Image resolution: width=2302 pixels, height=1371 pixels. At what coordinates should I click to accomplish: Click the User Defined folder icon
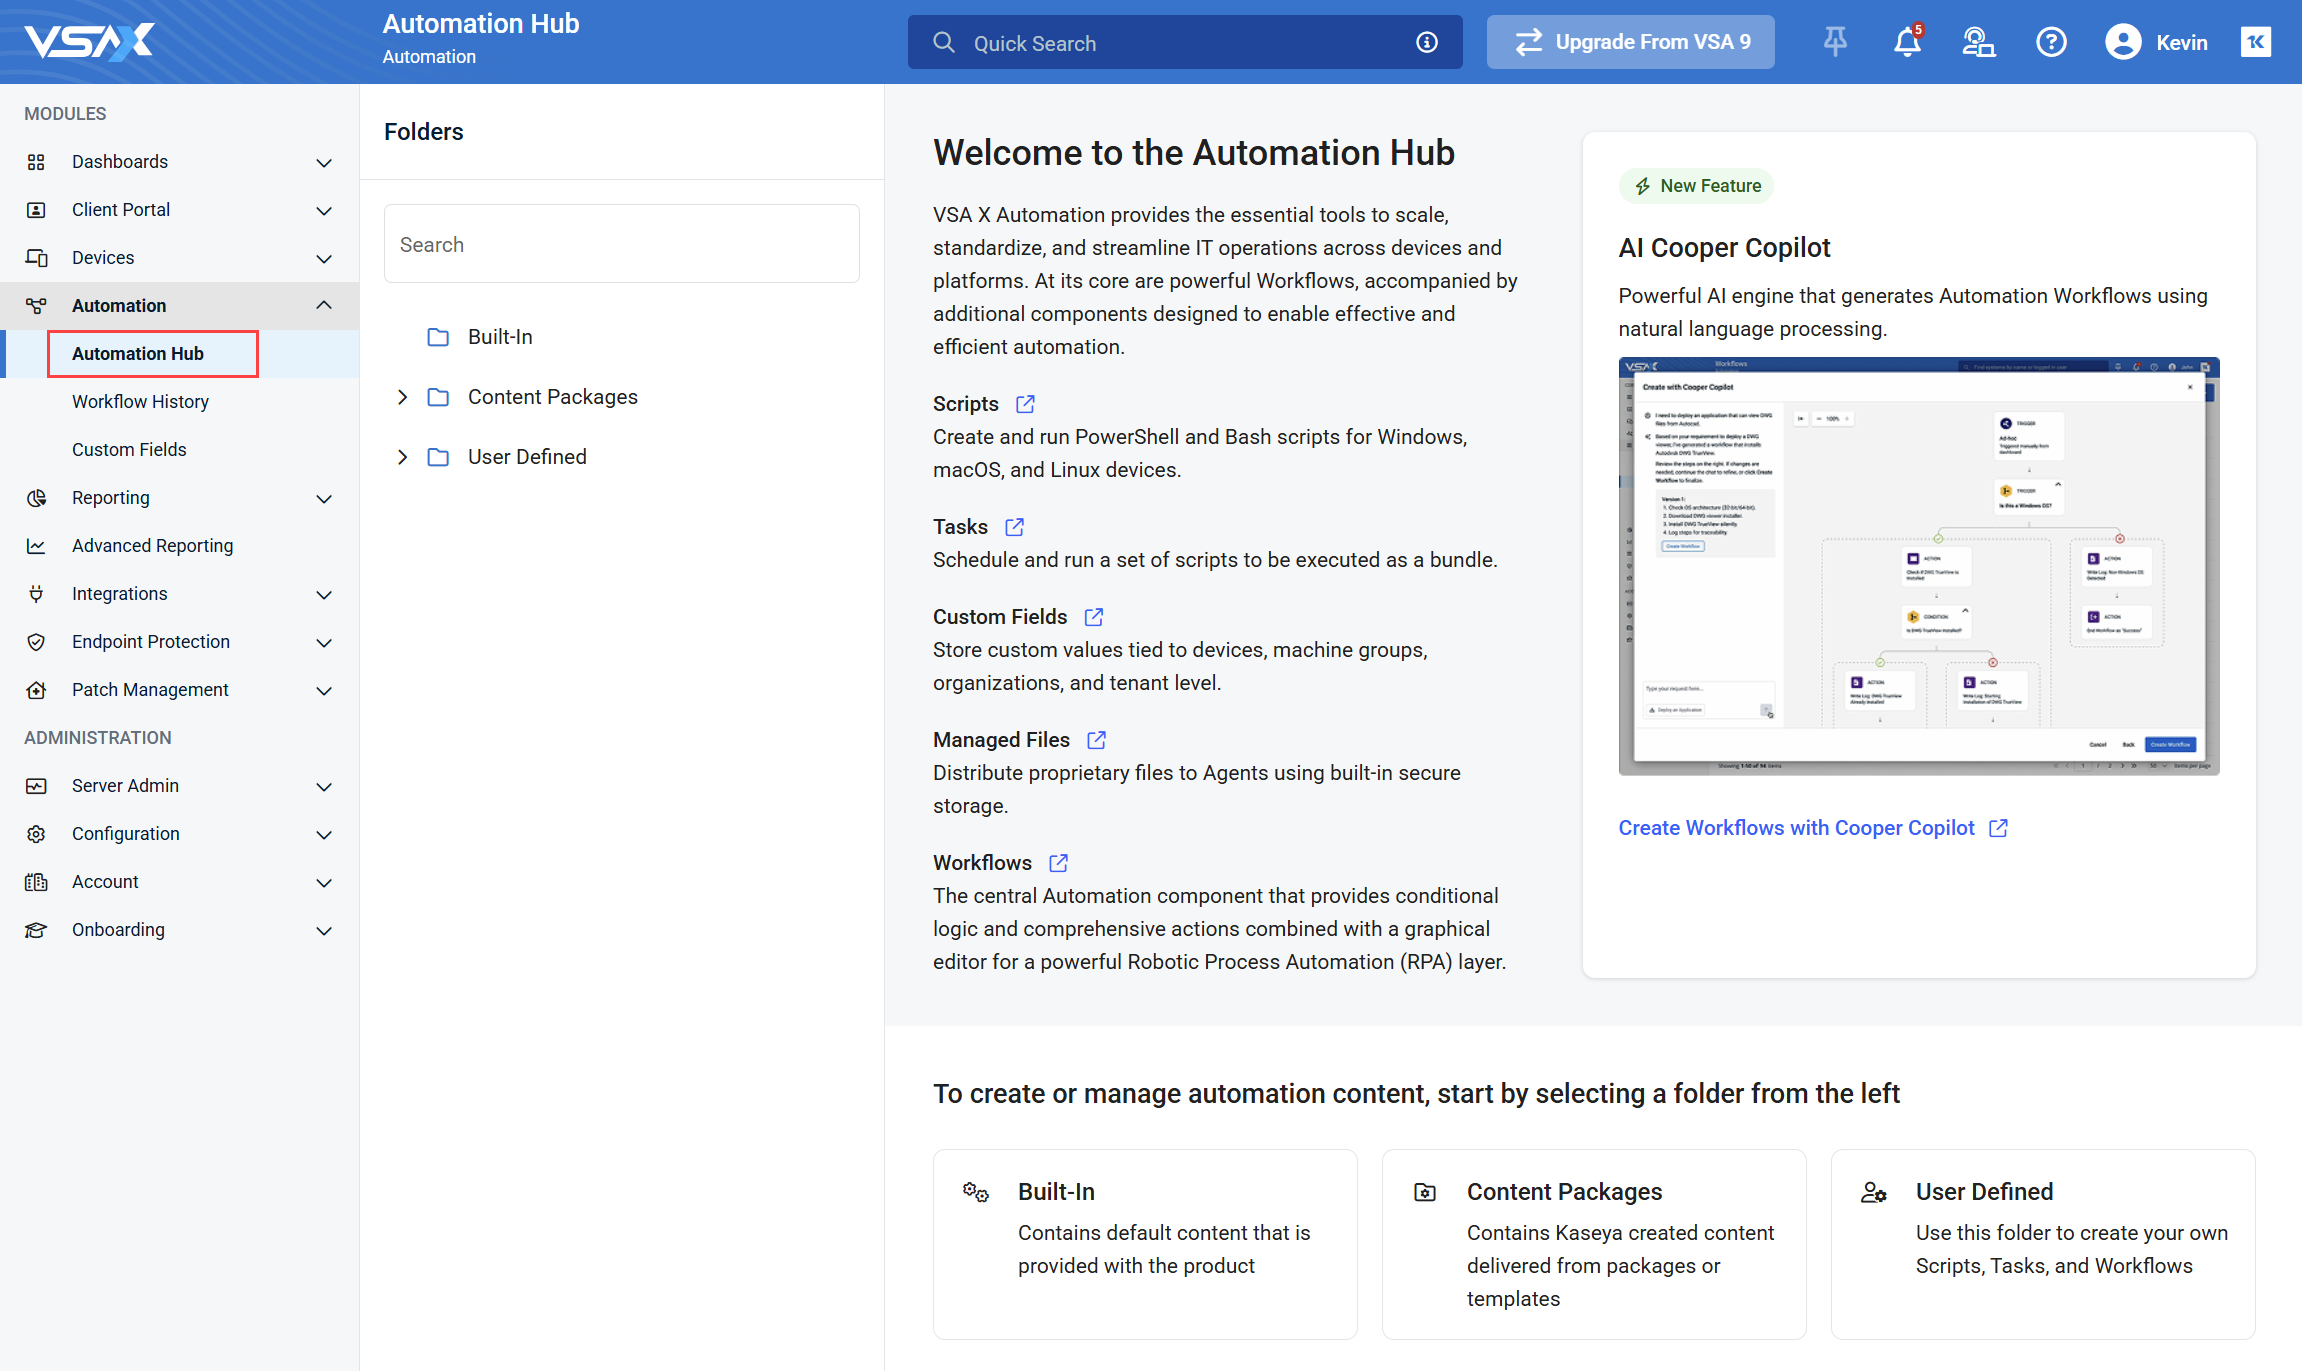click(438, 457)
